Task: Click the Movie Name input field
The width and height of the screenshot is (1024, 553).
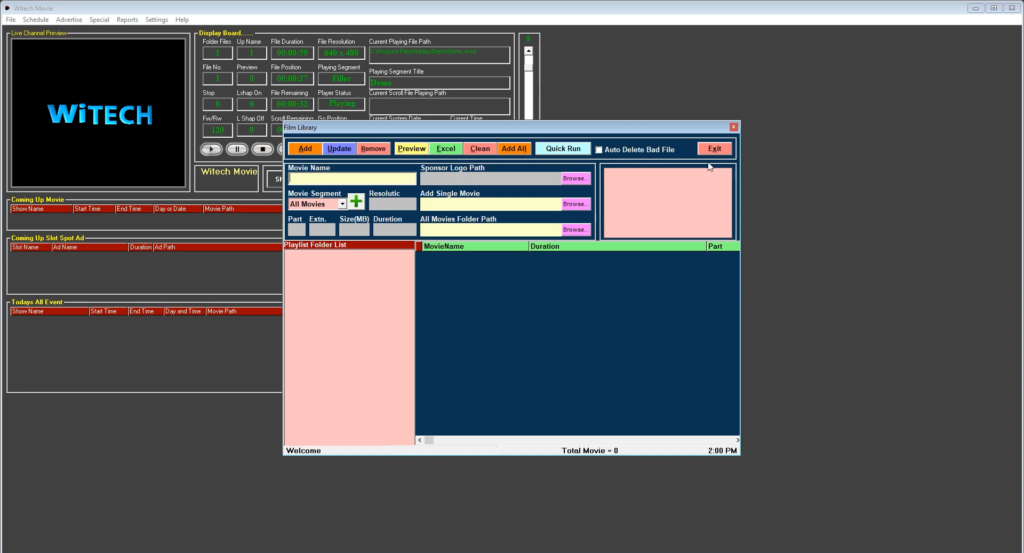Action: tap(352, 179)
